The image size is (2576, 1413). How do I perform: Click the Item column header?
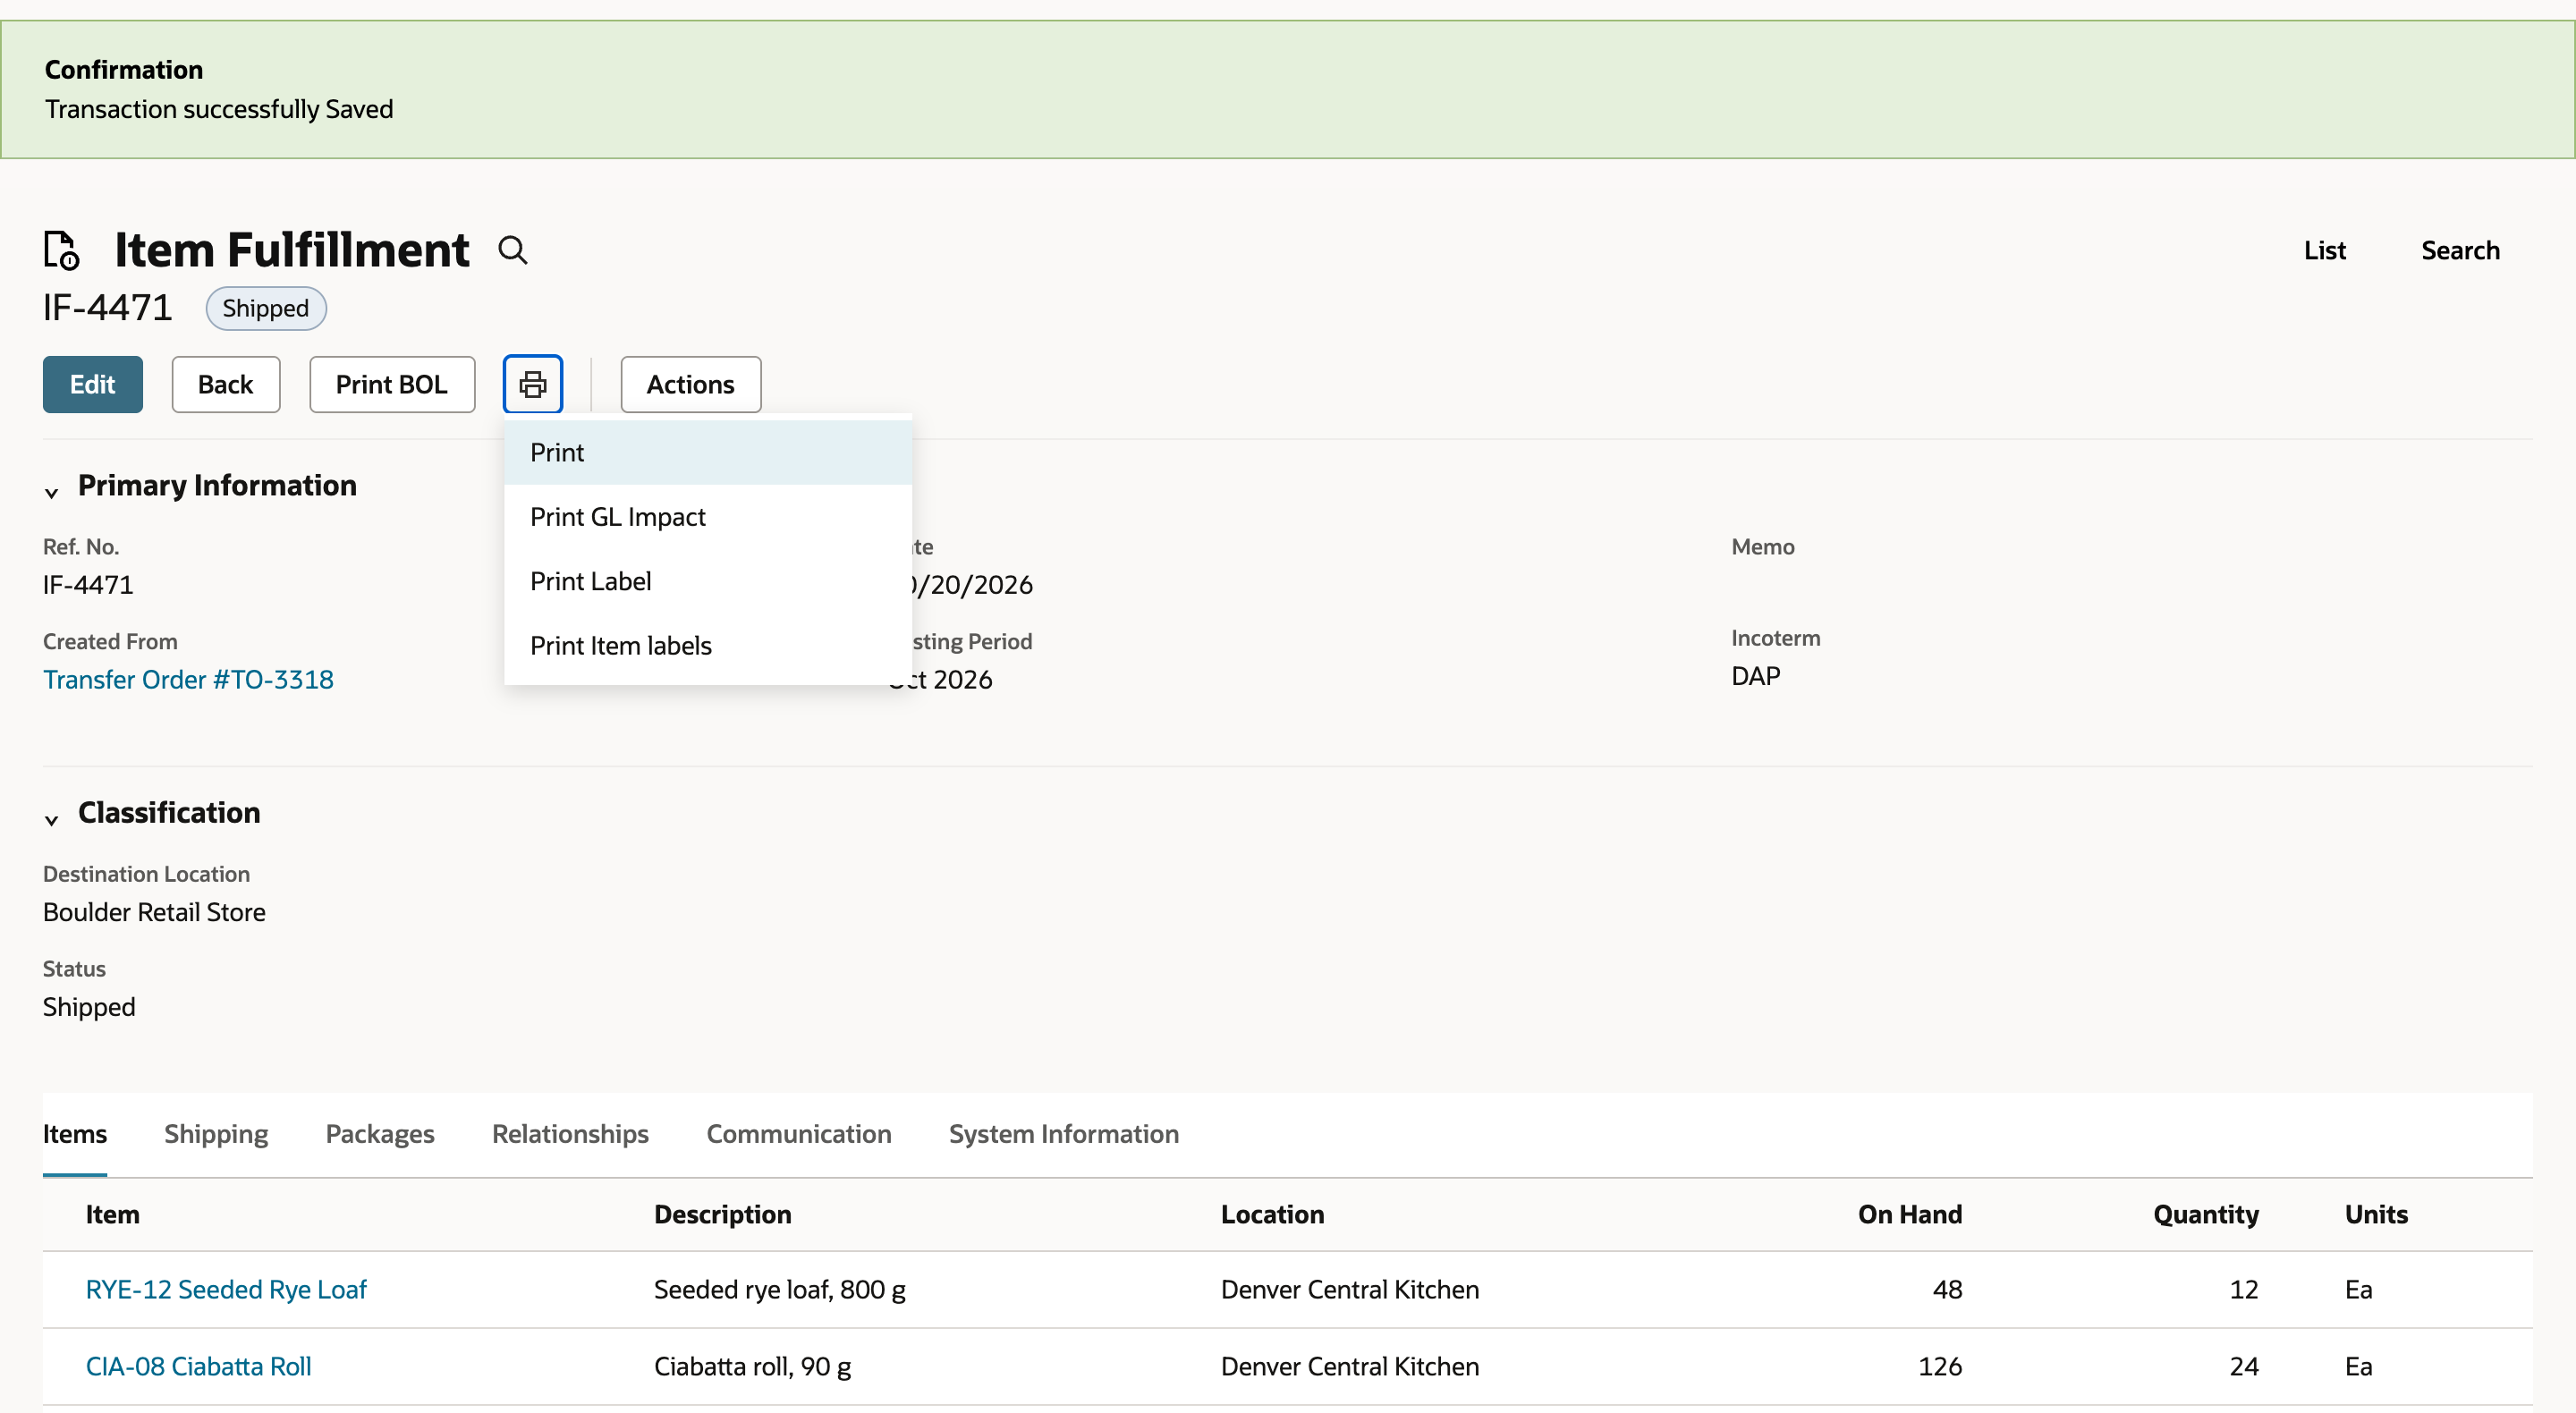(x=112, y=1214)
